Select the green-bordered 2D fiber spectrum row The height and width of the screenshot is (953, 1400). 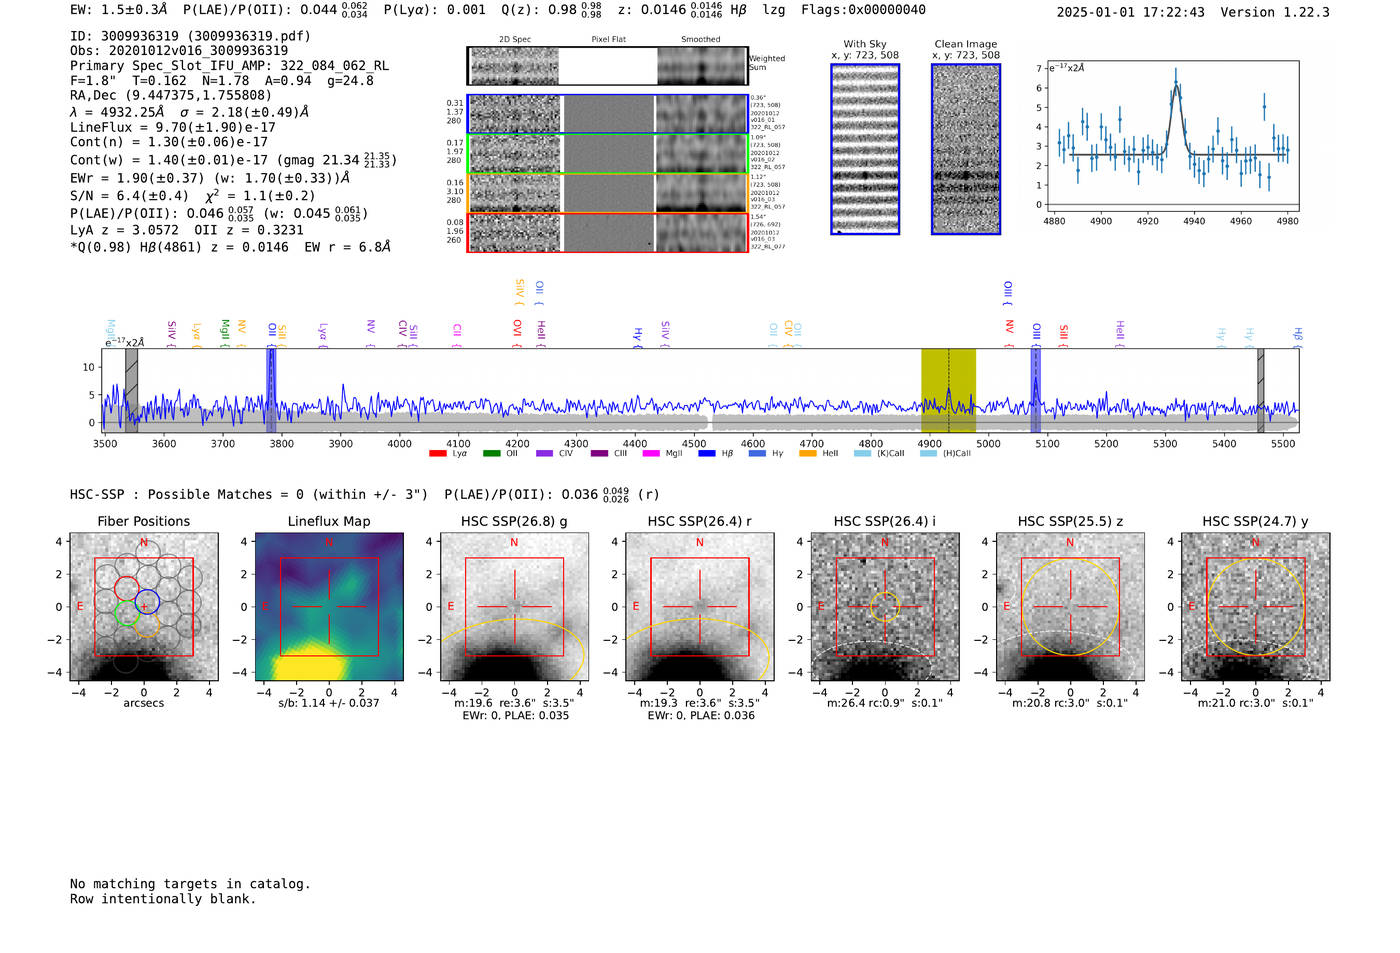pos(607,154)
